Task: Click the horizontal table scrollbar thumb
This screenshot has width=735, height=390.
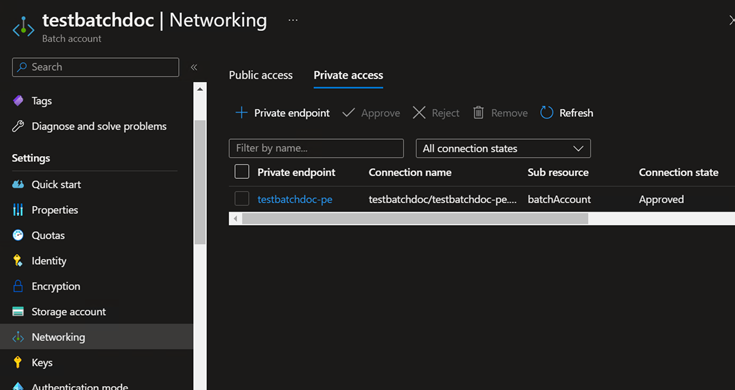Action: pyautogui.click(x=415, y=218)
